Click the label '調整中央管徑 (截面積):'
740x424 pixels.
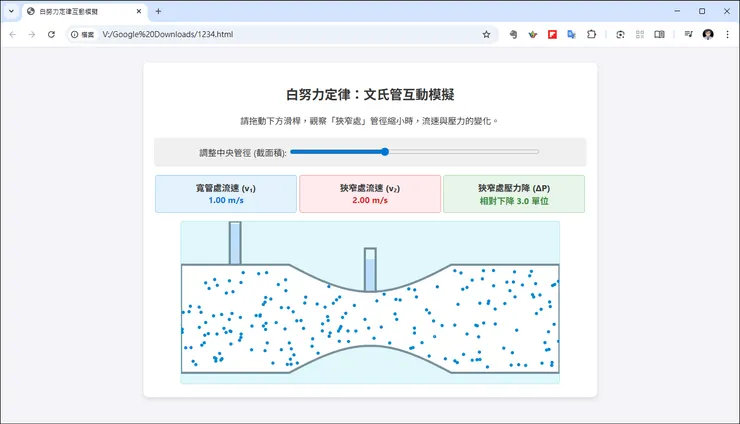click(243, 153)
